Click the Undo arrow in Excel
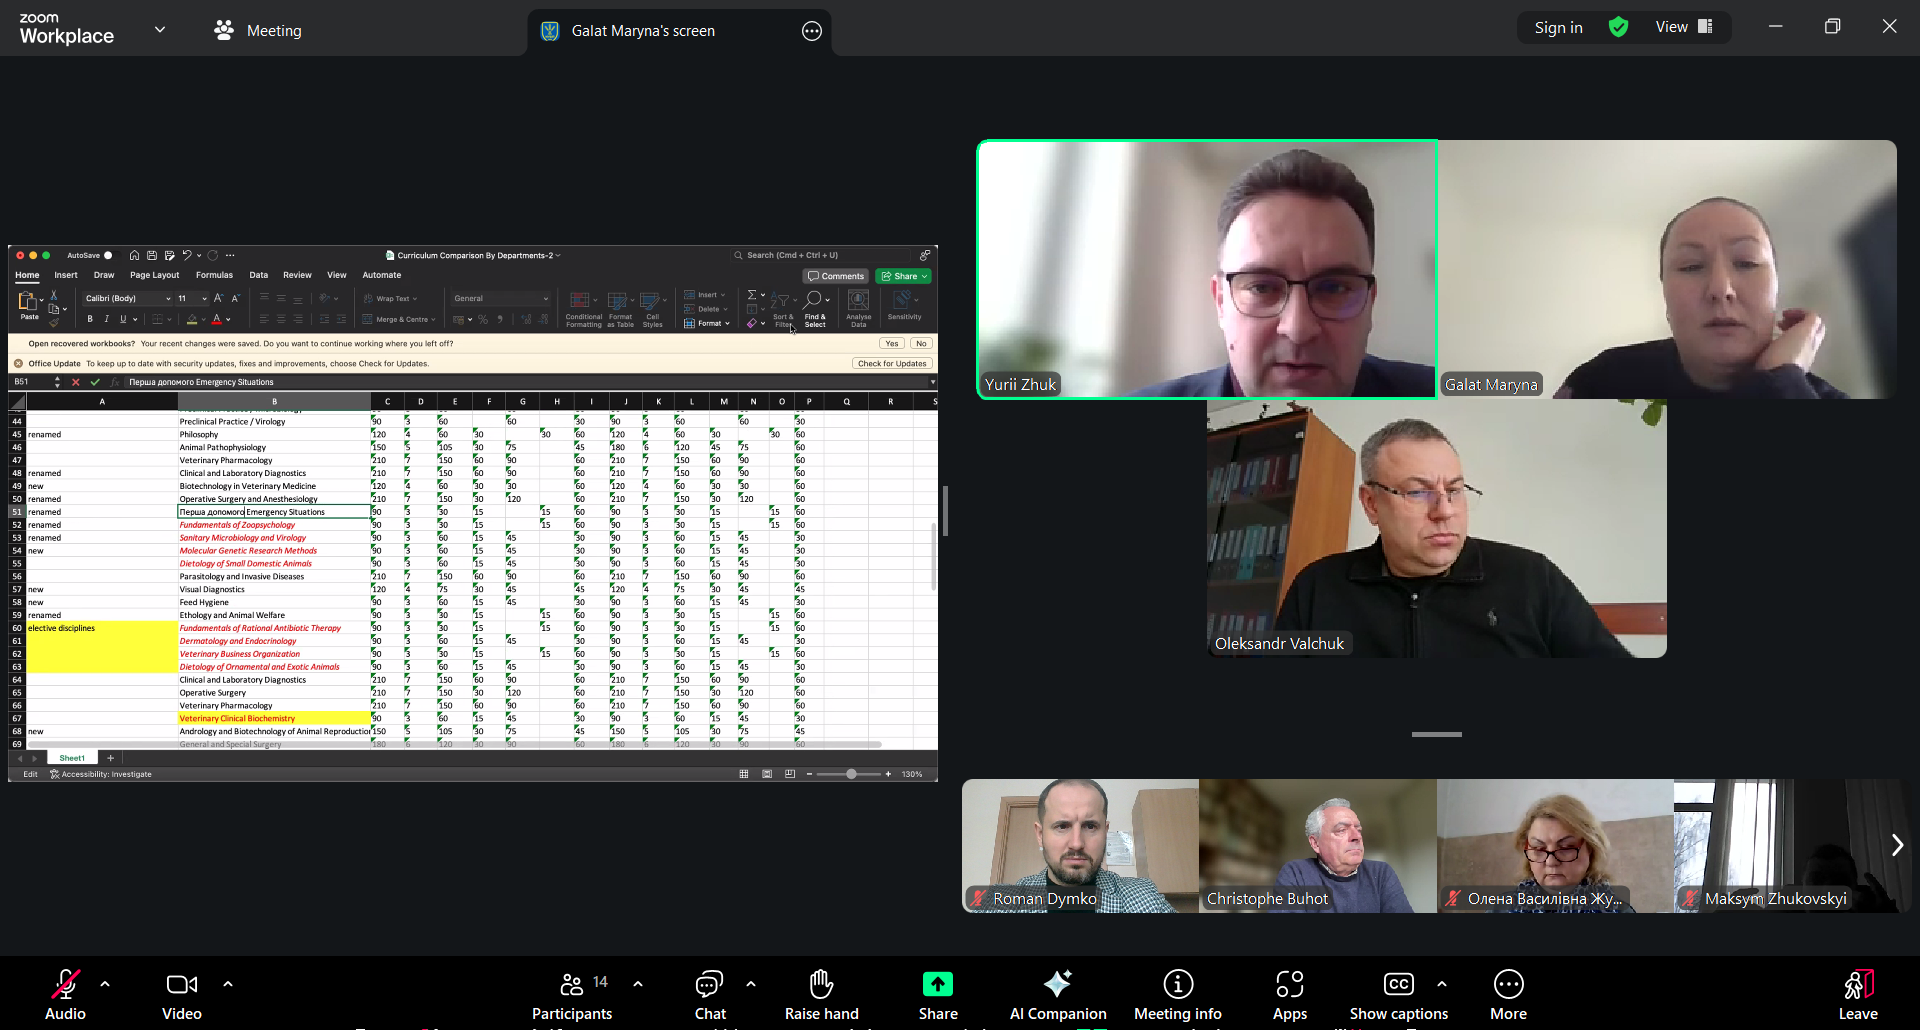 coord(187,255)
